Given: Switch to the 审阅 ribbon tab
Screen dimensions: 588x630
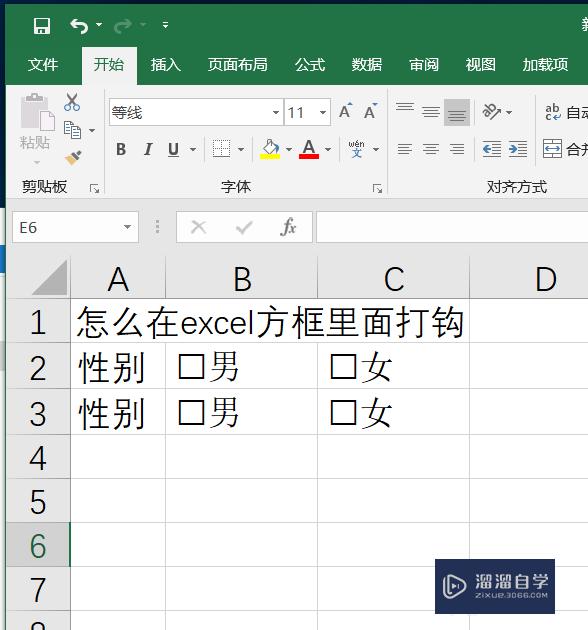Looking at the screenshot, I should tap(424, 65).
